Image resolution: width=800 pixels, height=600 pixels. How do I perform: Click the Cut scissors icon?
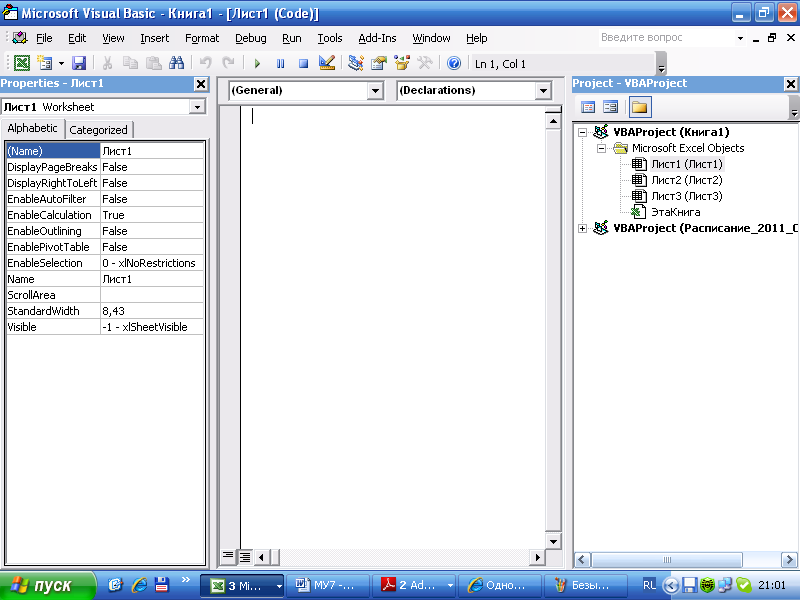pyautogui.click(x=107, y=63)
